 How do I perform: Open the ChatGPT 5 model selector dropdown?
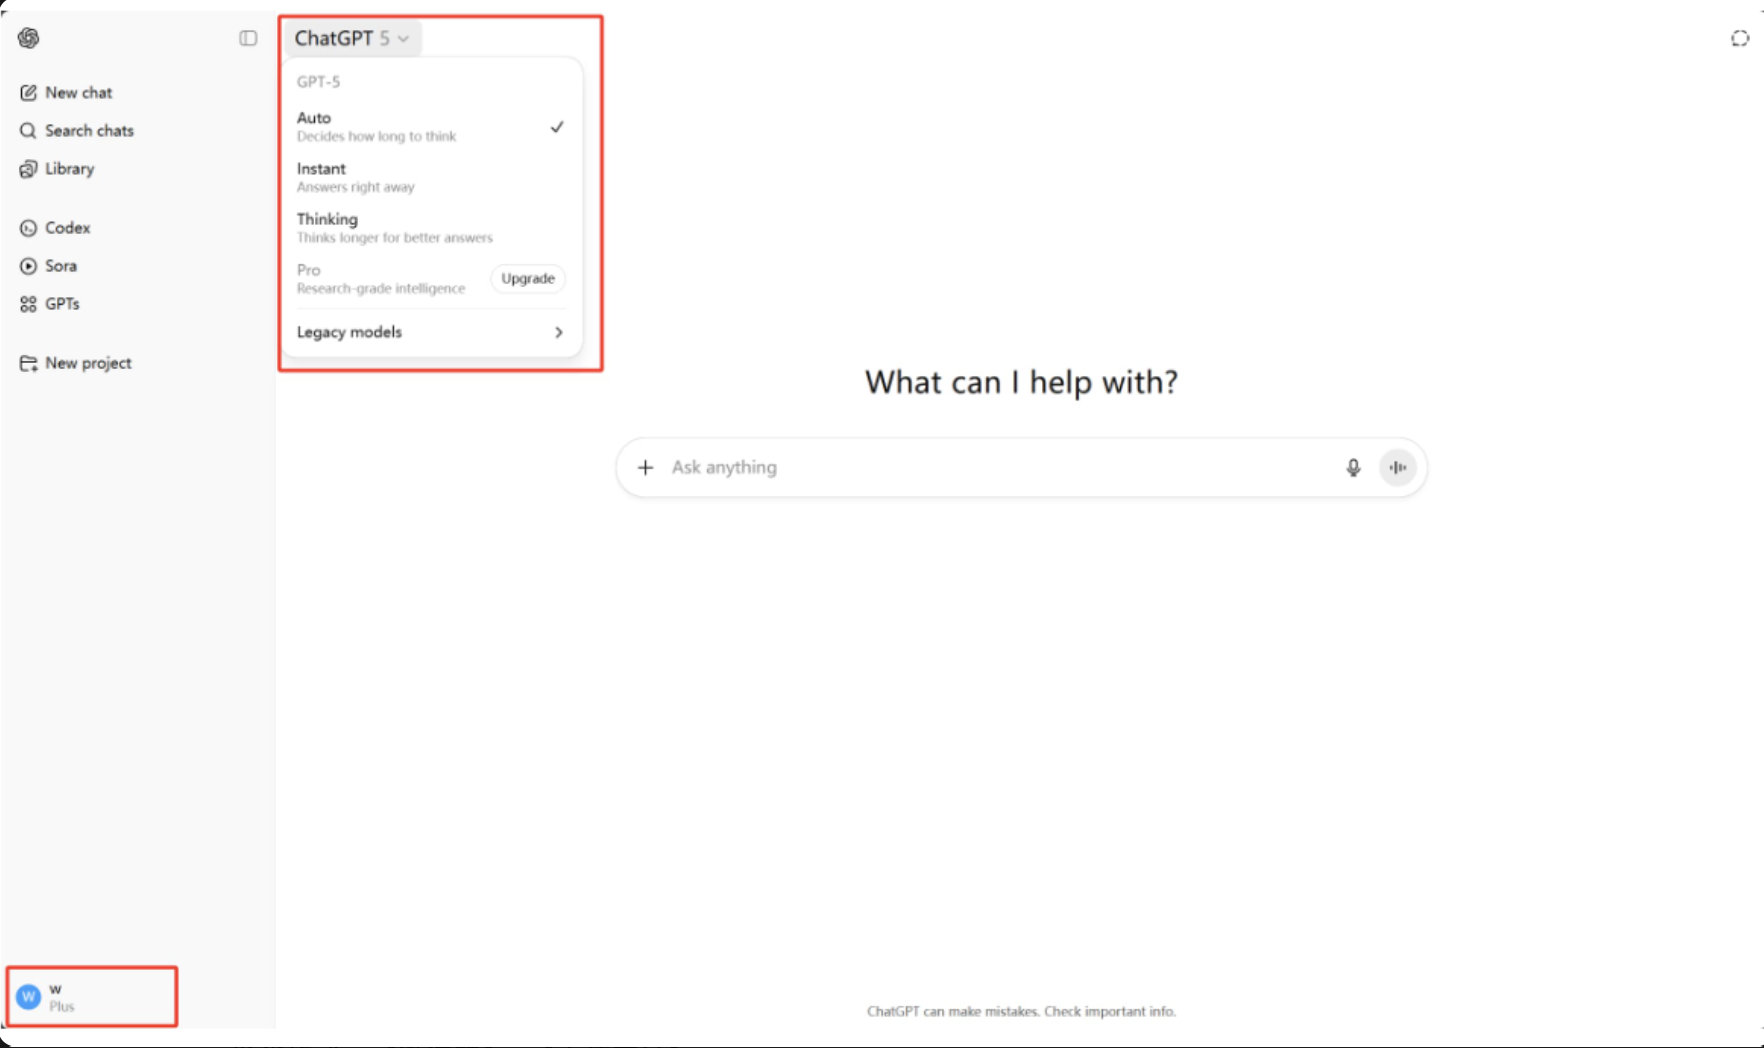(352, 38)
